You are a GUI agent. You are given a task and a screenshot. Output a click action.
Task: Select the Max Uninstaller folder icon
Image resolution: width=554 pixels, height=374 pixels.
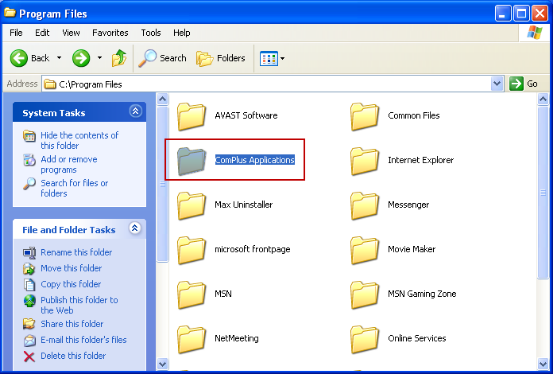click(191, 205)
